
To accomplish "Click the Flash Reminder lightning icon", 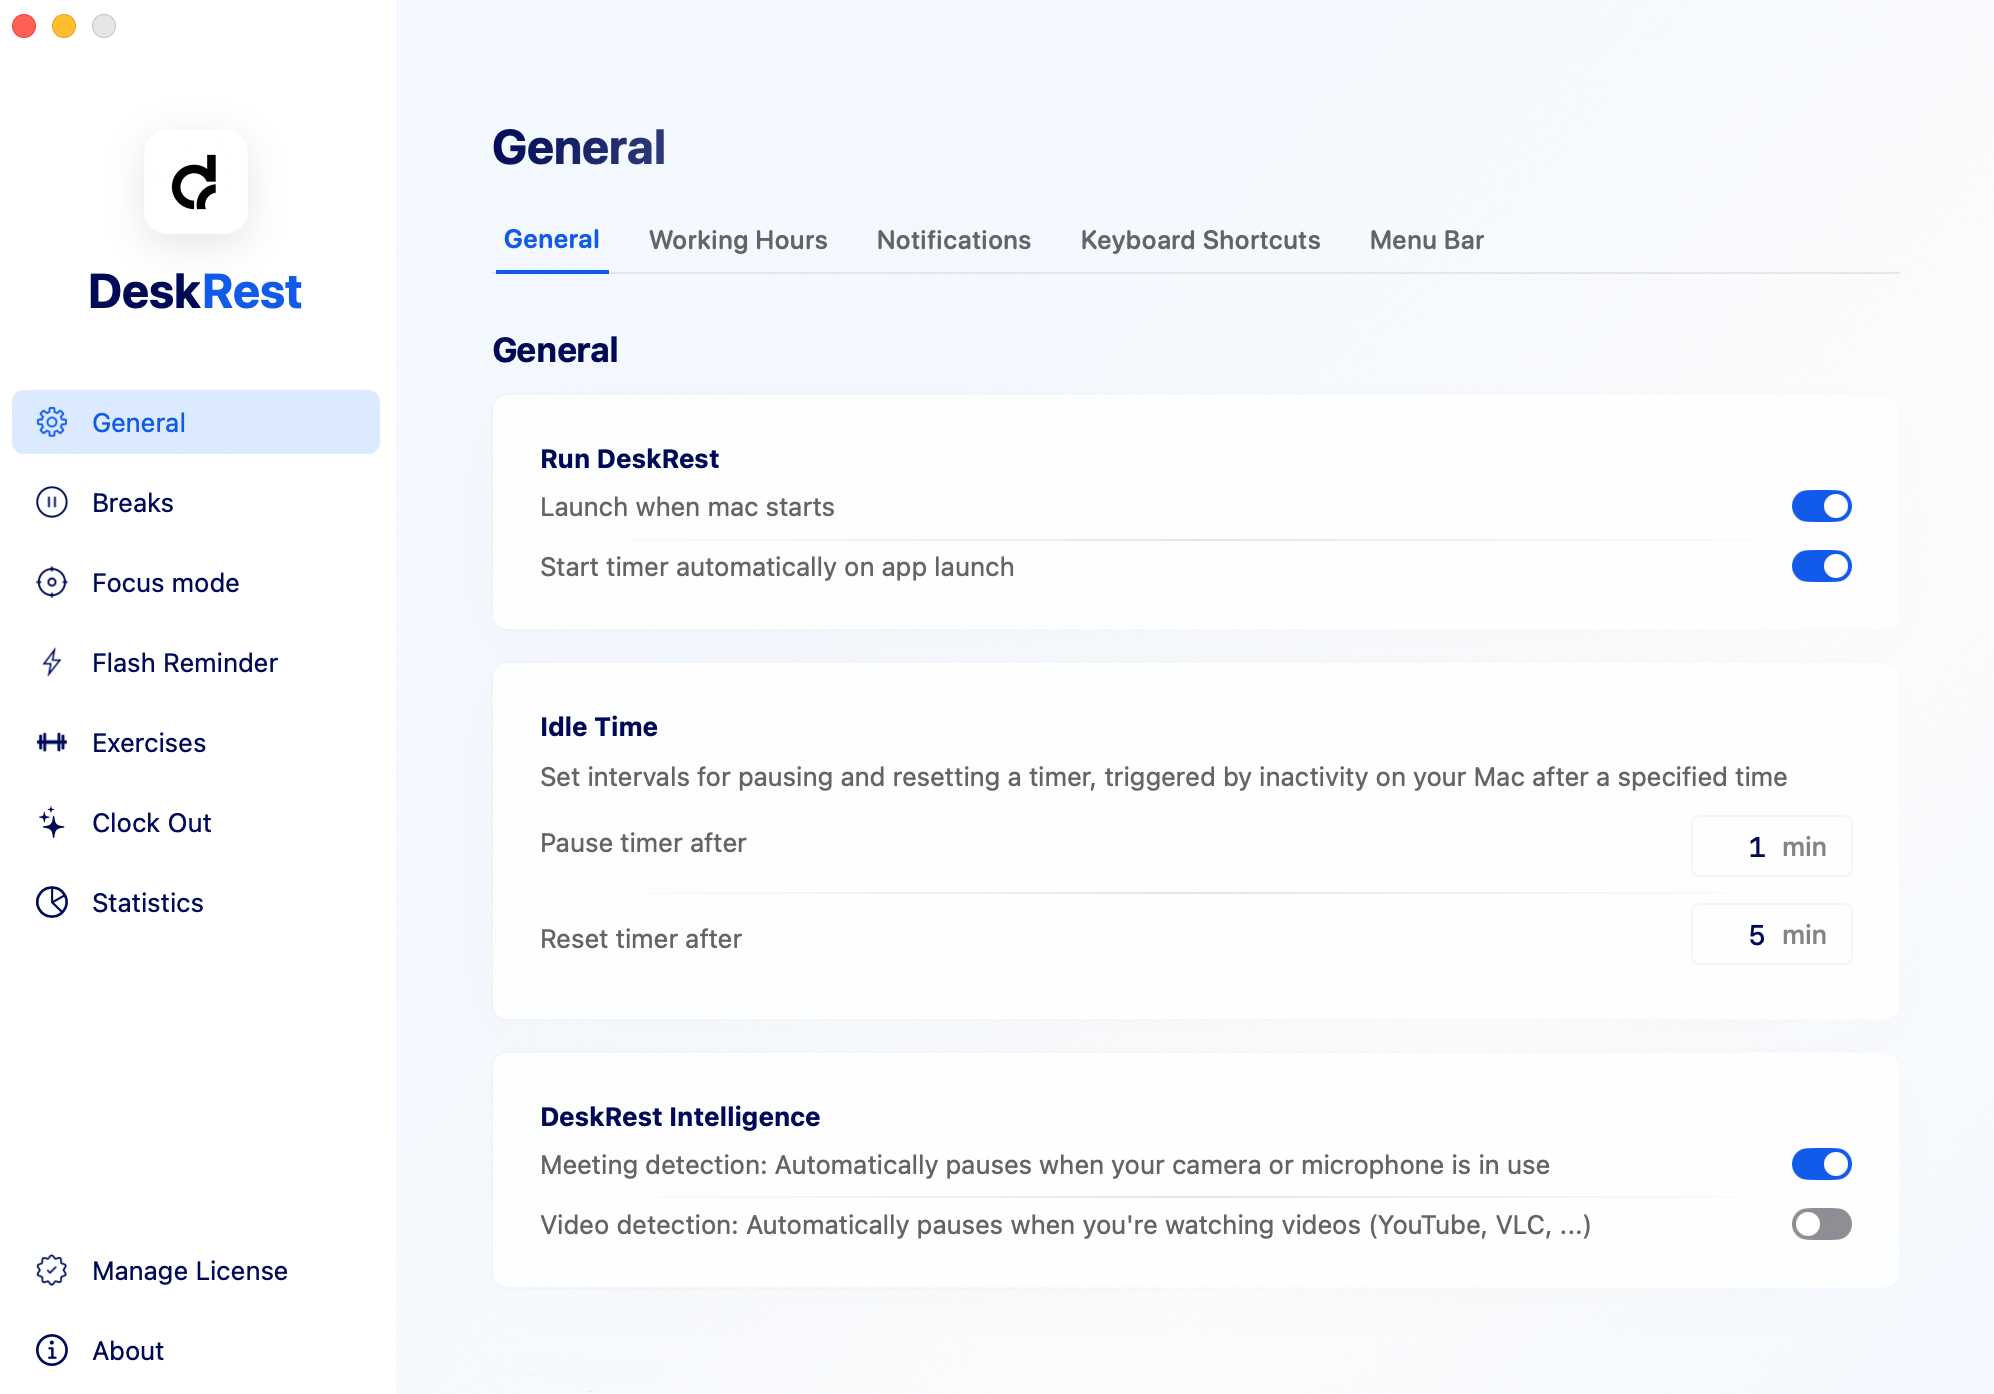I will pyautogui.click(x=52, y=662).
